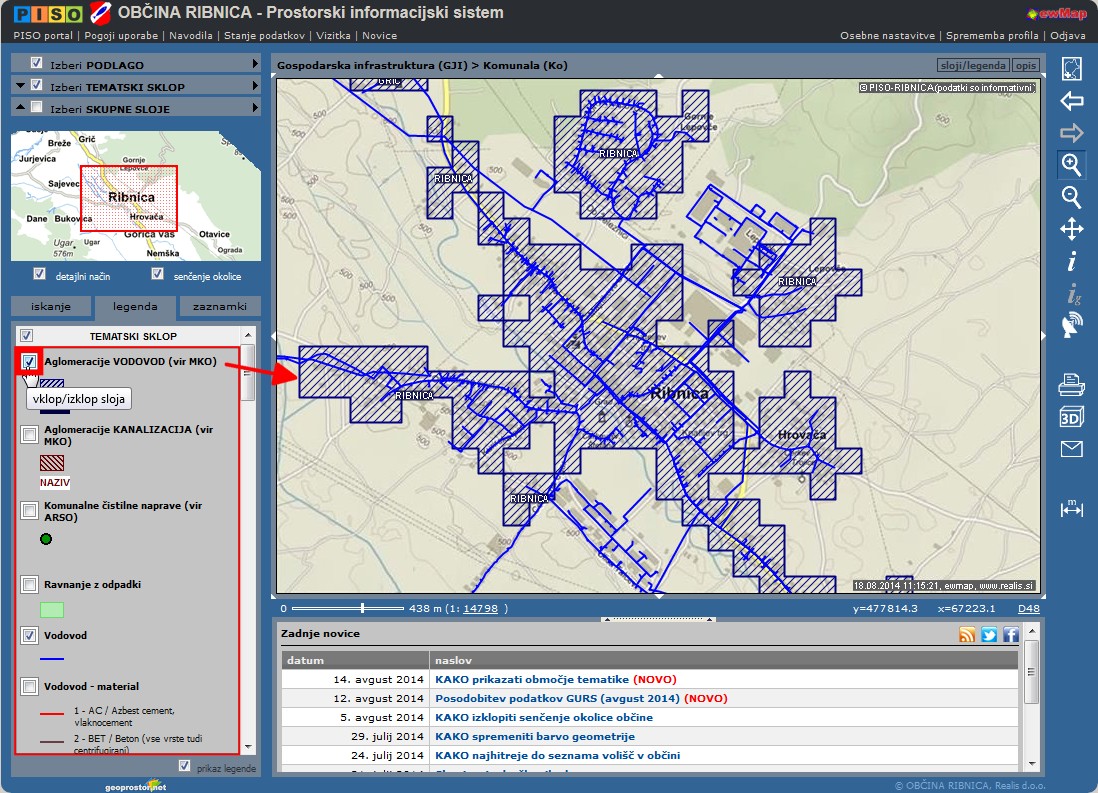1098x793 pixels.
Task: Open the Izberi PODLAGO dropdown arrow
Action: coord(256,64)
